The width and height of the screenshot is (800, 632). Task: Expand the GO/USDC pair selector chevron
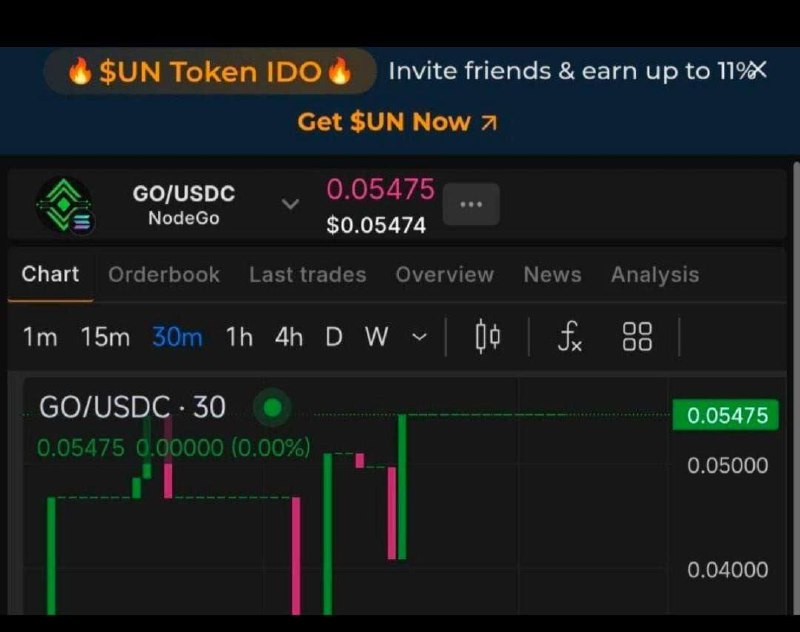[x=290, y=205]
